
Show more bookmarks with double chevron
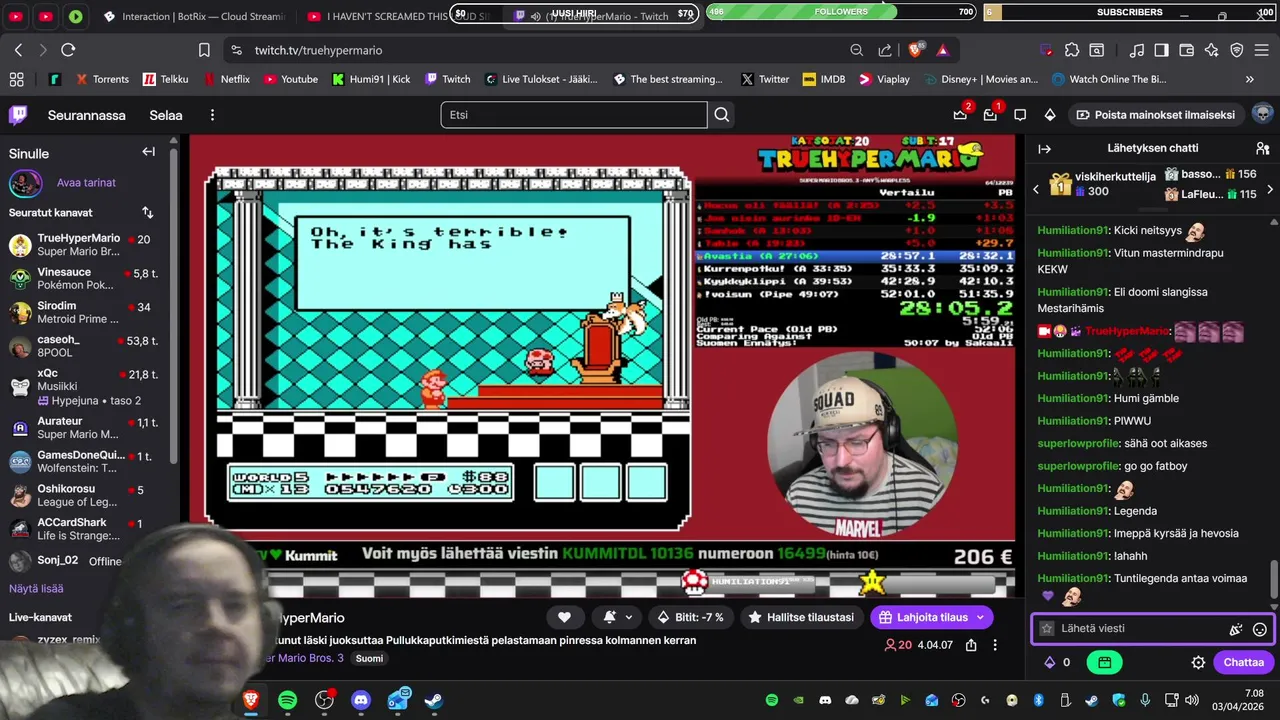(x=1249, y=79)
